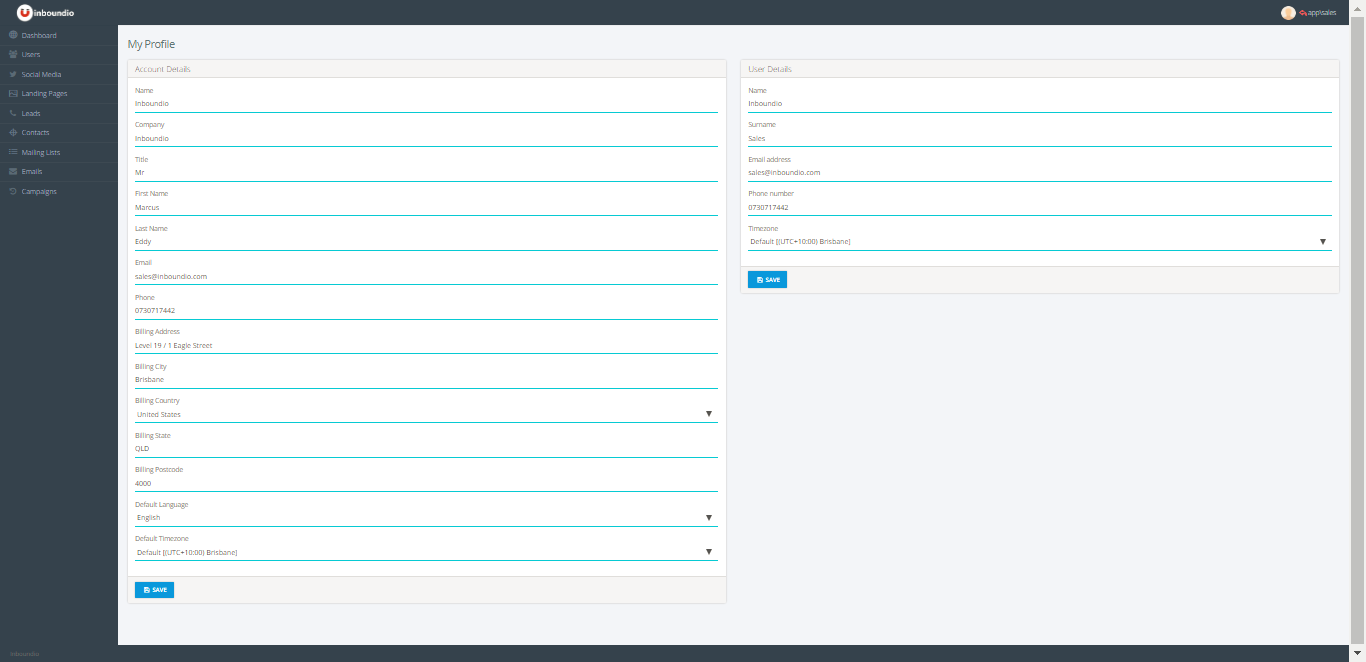Click the Emails envelope icon

click(x=13, y=171)
